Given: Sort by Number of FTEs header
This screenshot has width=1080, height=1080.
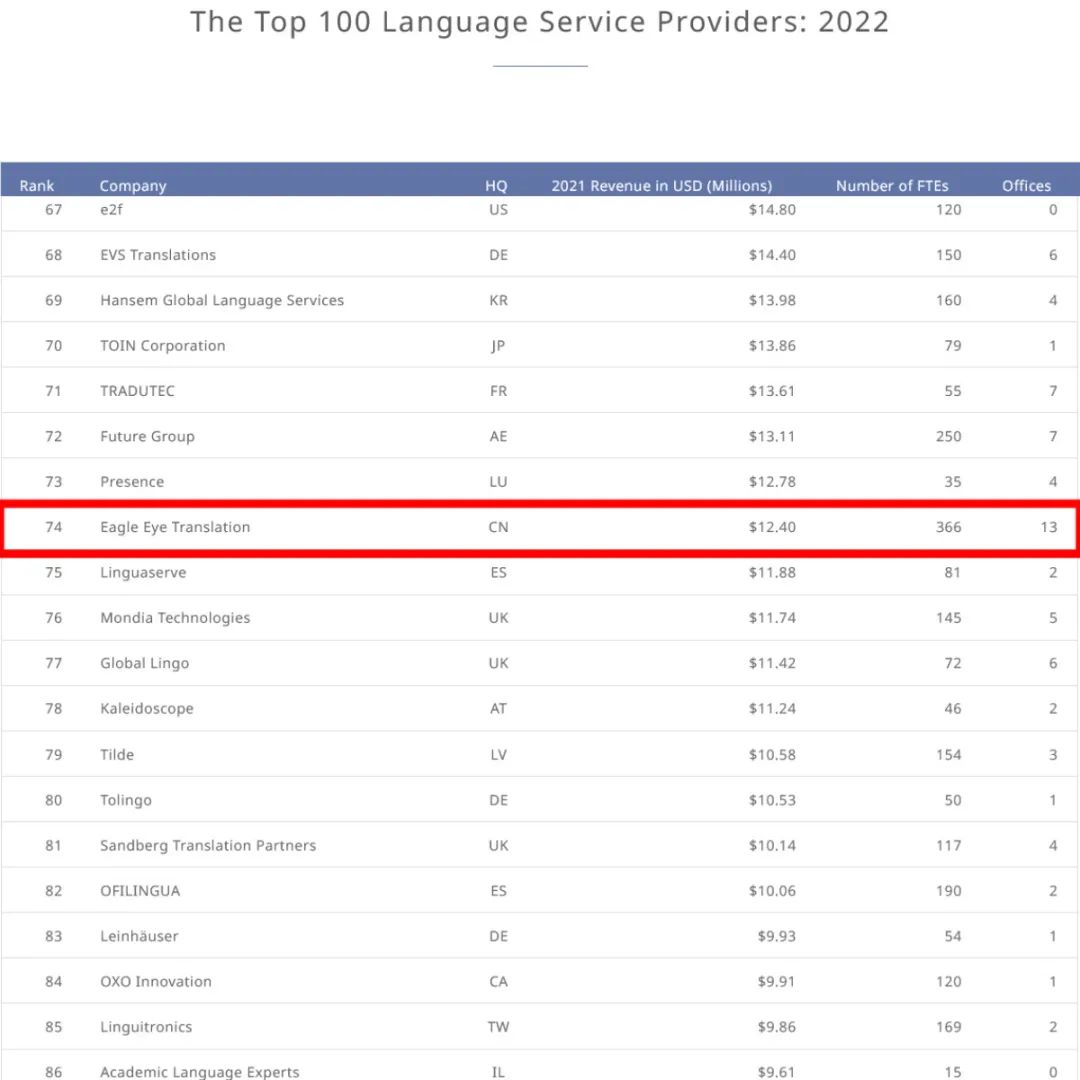Looking at the screenshot, I should (x=892, y=185).
